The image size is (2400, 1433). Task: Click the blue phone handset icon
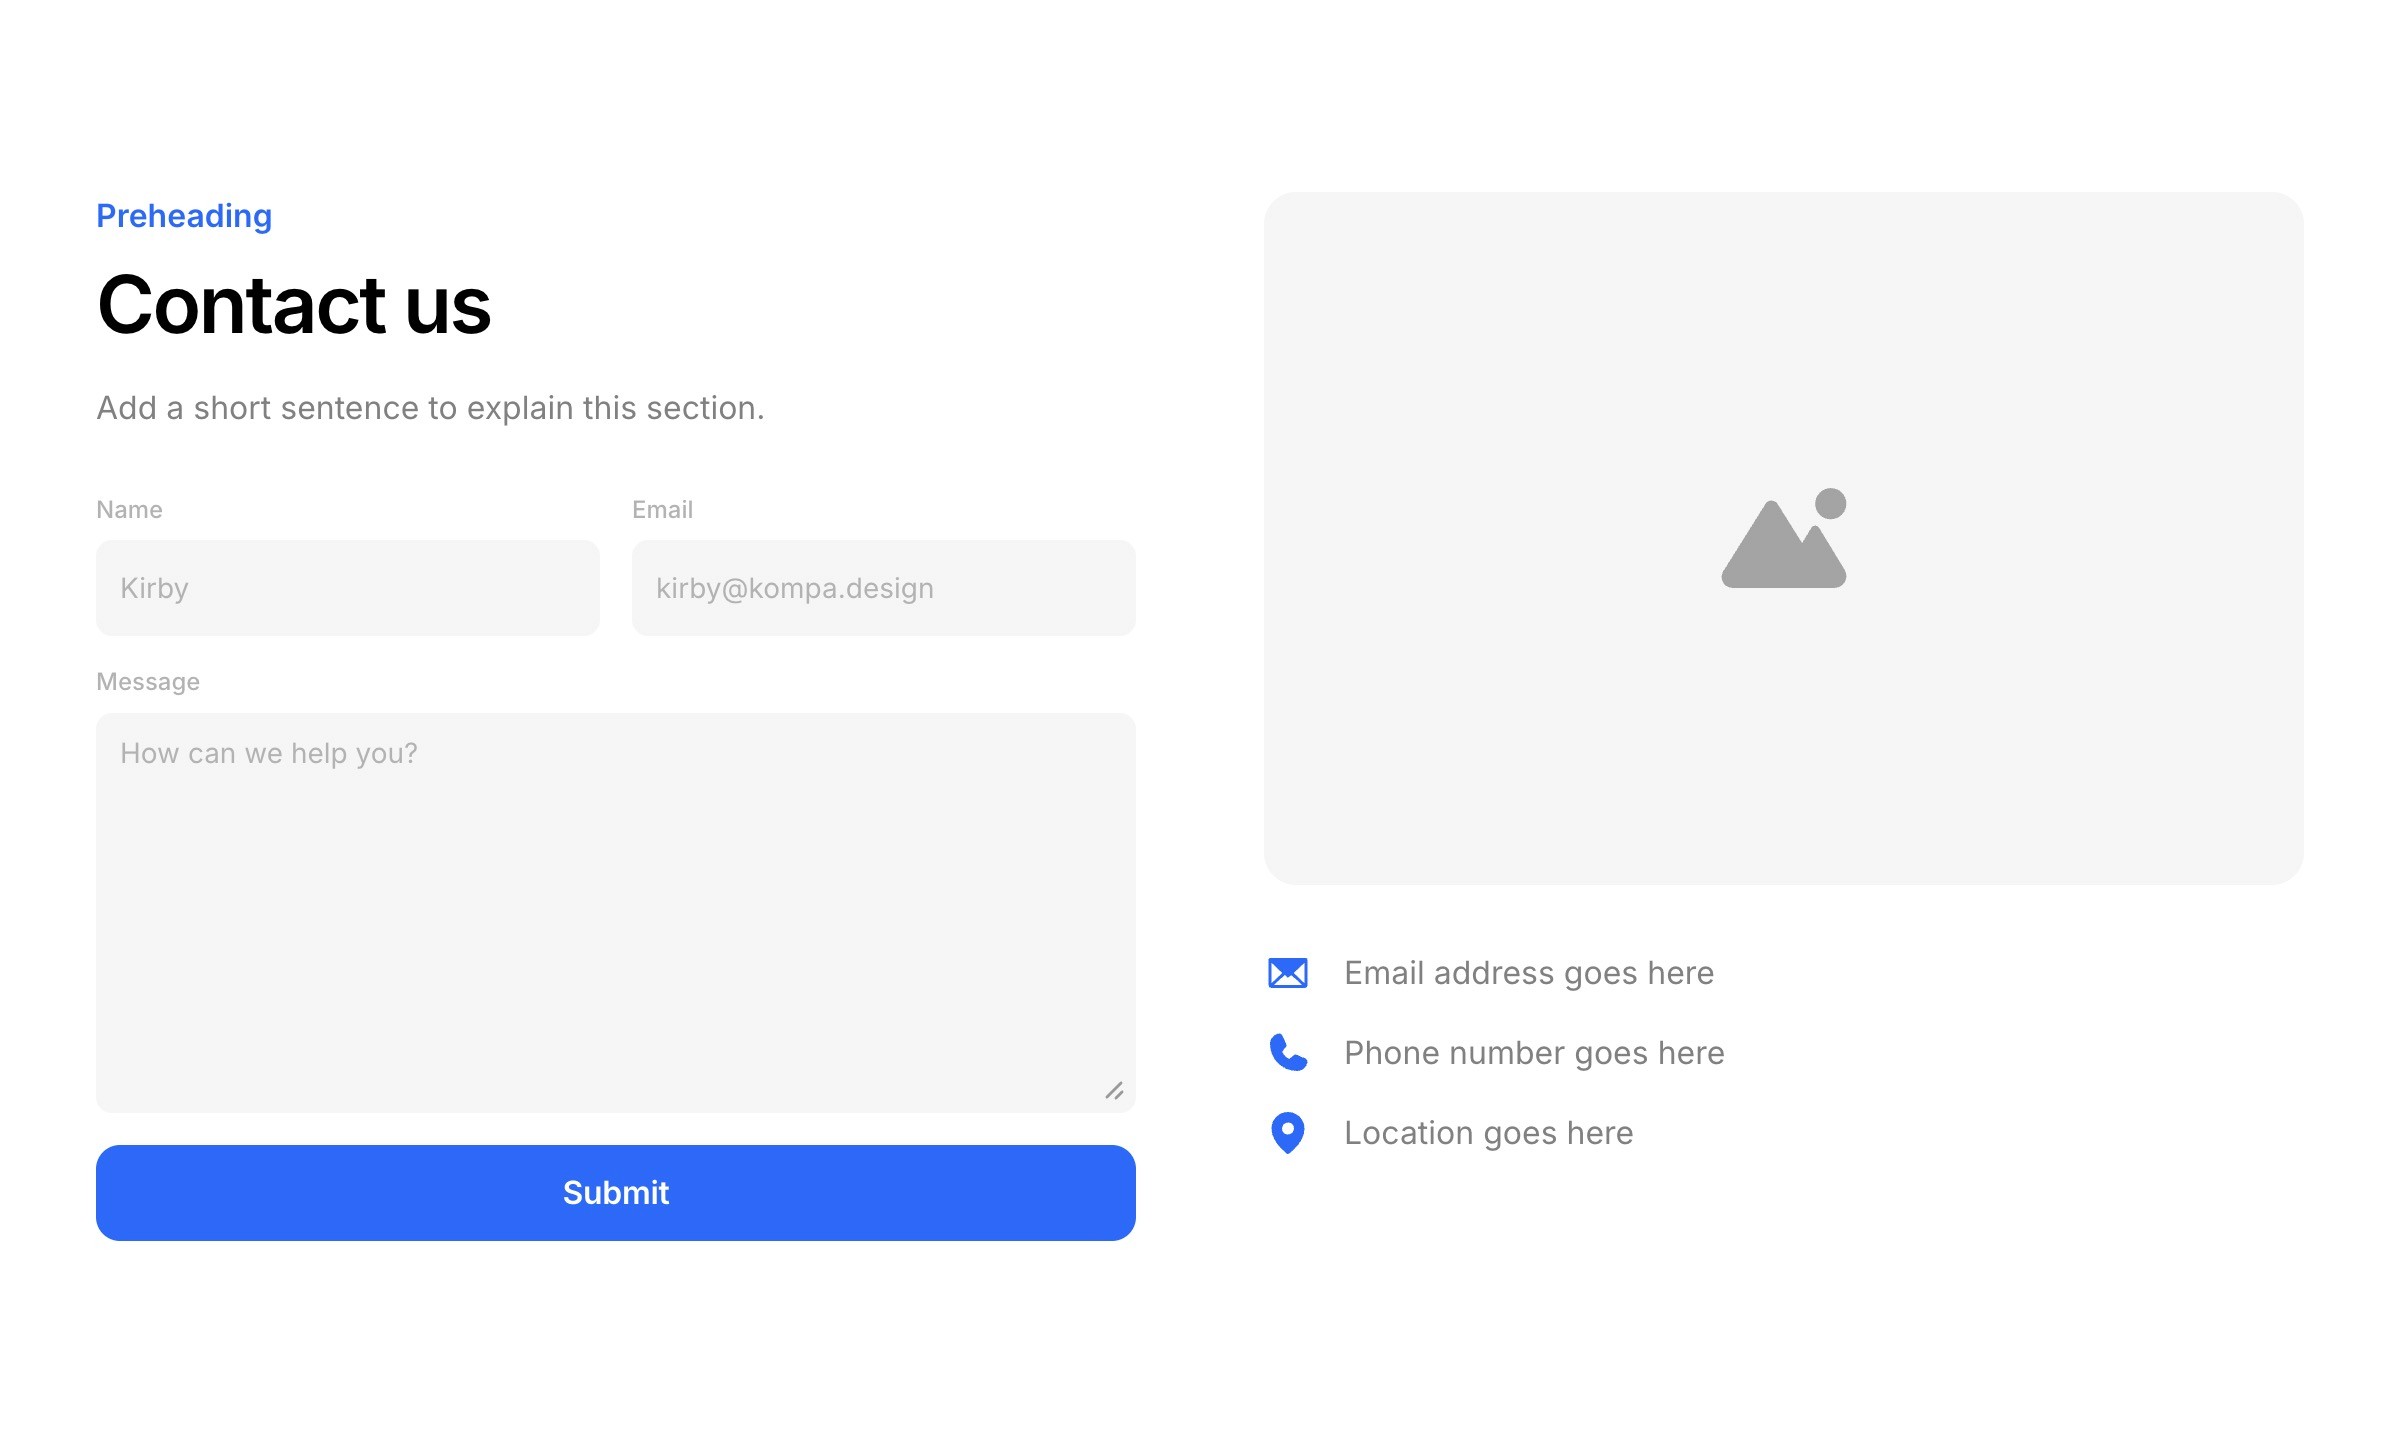[x=1287, y=1053]
